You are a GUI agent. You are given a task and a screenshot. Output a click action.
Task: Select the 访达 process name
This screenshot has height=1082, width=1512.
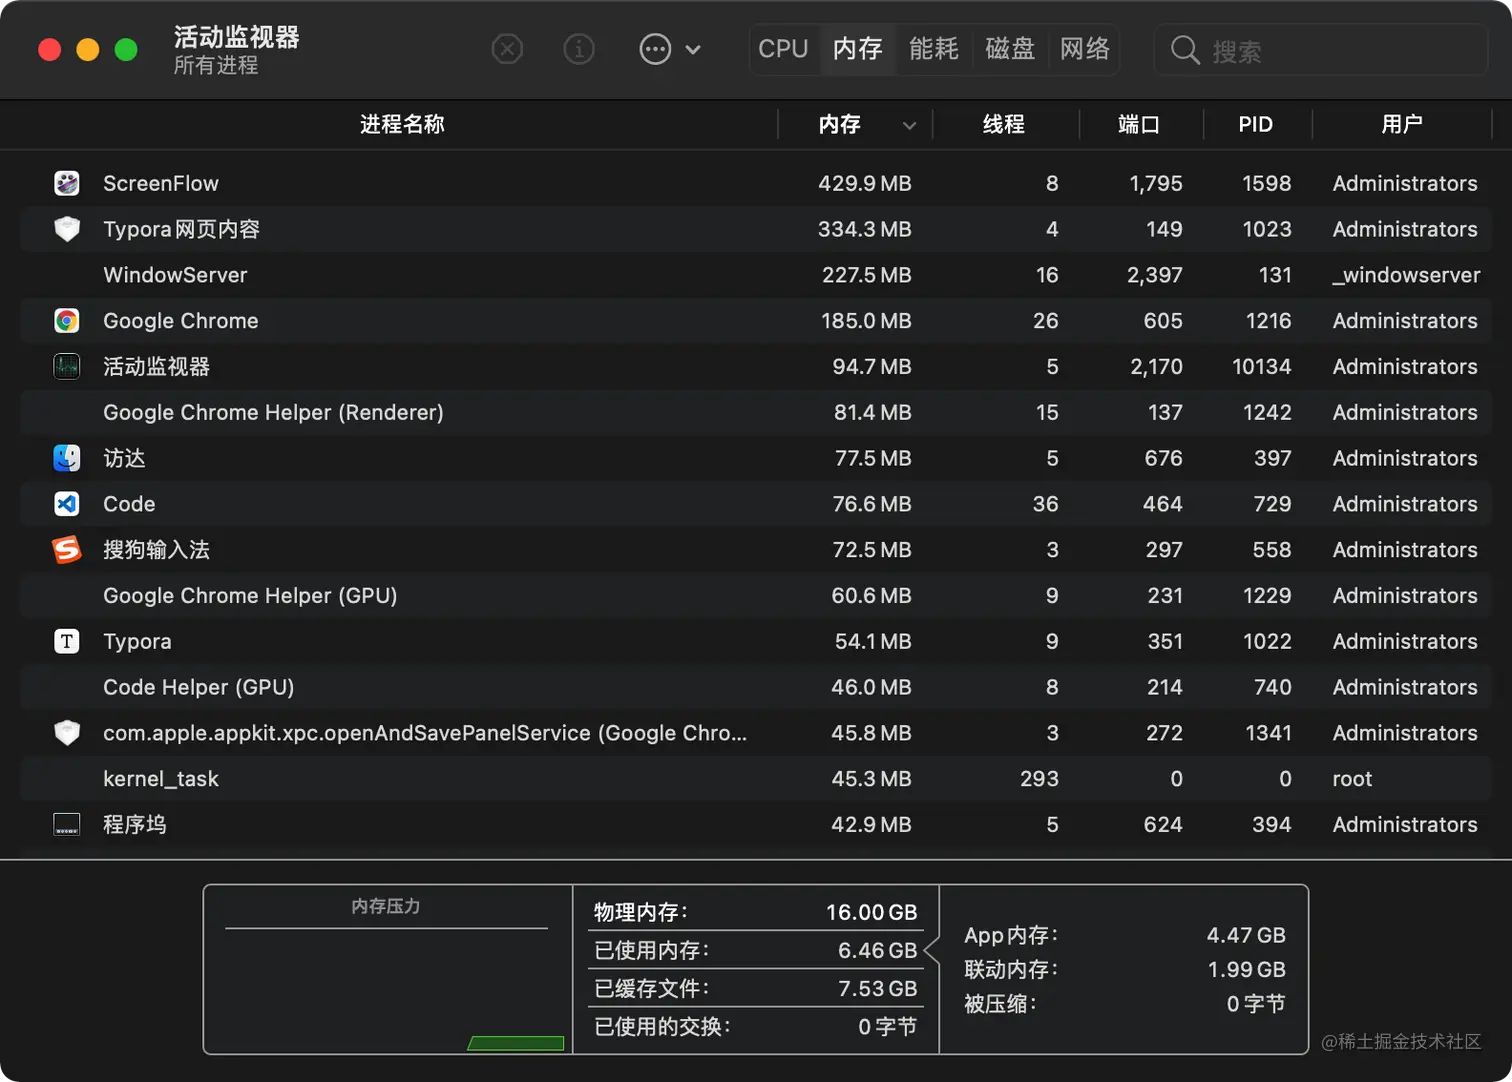click(125, 458)
